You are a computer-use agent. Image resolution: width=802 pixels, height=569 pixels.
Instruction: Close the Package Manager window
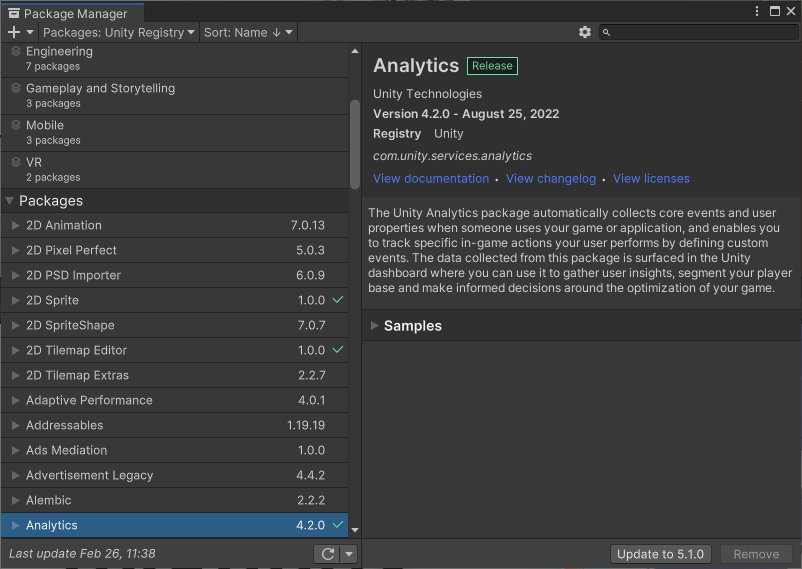tap(791, 11)
